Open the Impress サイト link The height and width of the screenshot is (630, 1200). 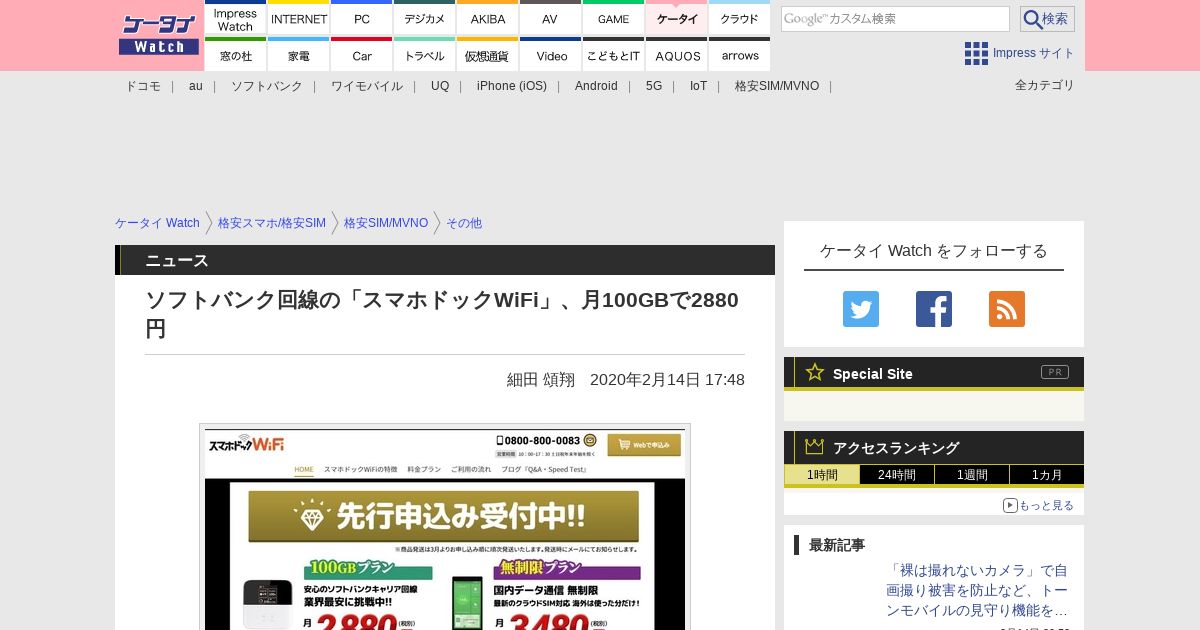point(1033,53)
